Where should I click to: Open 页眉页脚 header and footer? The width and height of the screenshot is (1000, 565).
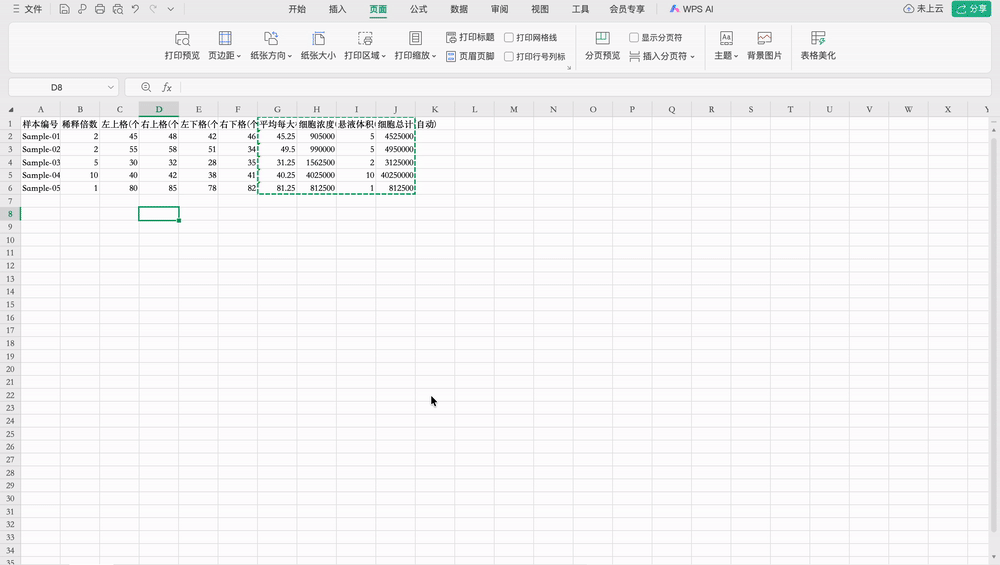click(470, 57)
